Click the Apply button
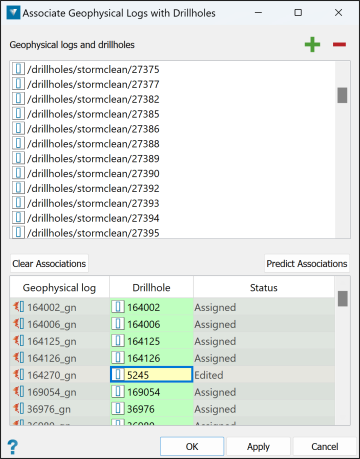This screenshot has width=360, height=459. pyautogui.click(x=258, y=447)
